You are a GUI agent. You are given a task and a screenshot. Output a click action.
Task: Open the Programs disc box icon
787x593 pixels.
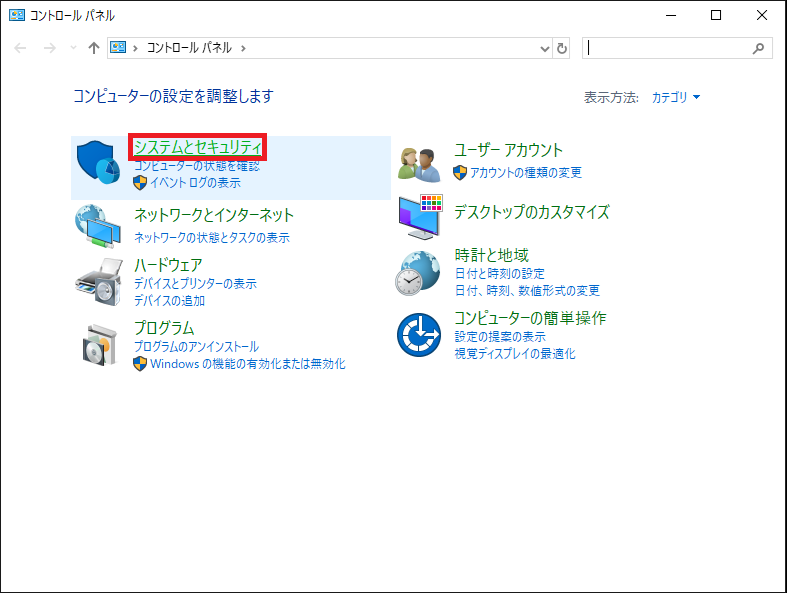coord(100,345)
